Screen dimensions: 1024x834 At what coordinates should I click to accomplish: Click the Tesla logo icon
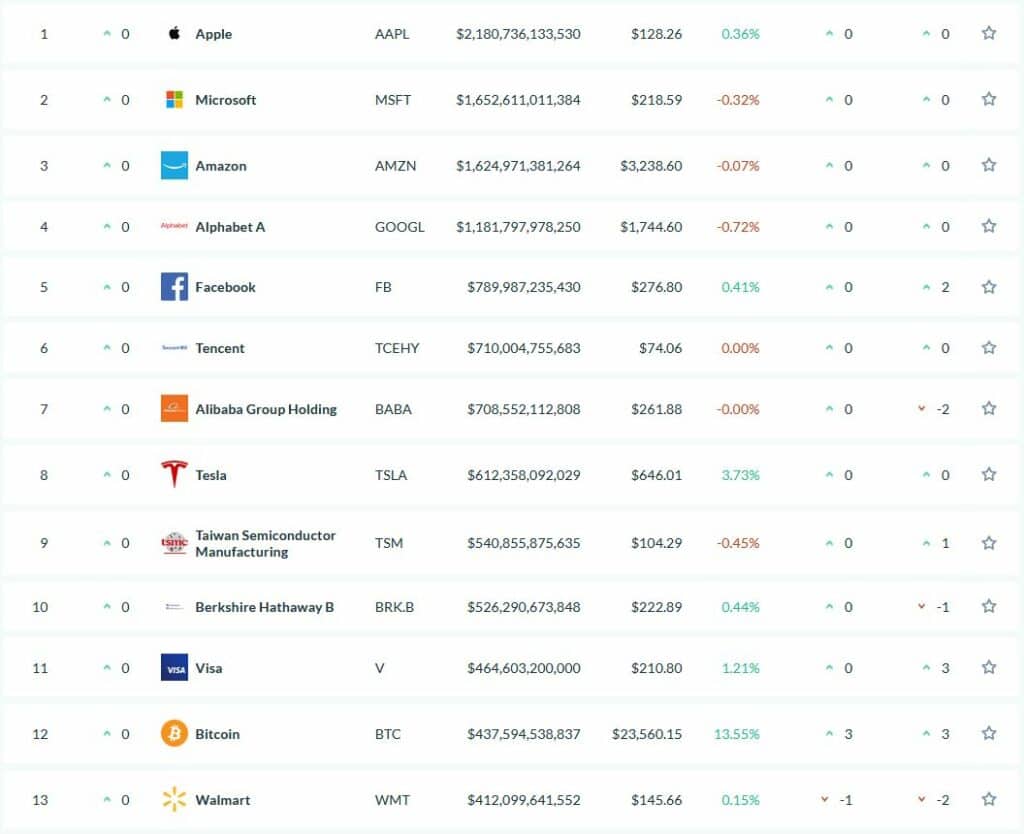pyautogui.click(x=175, y=475)
